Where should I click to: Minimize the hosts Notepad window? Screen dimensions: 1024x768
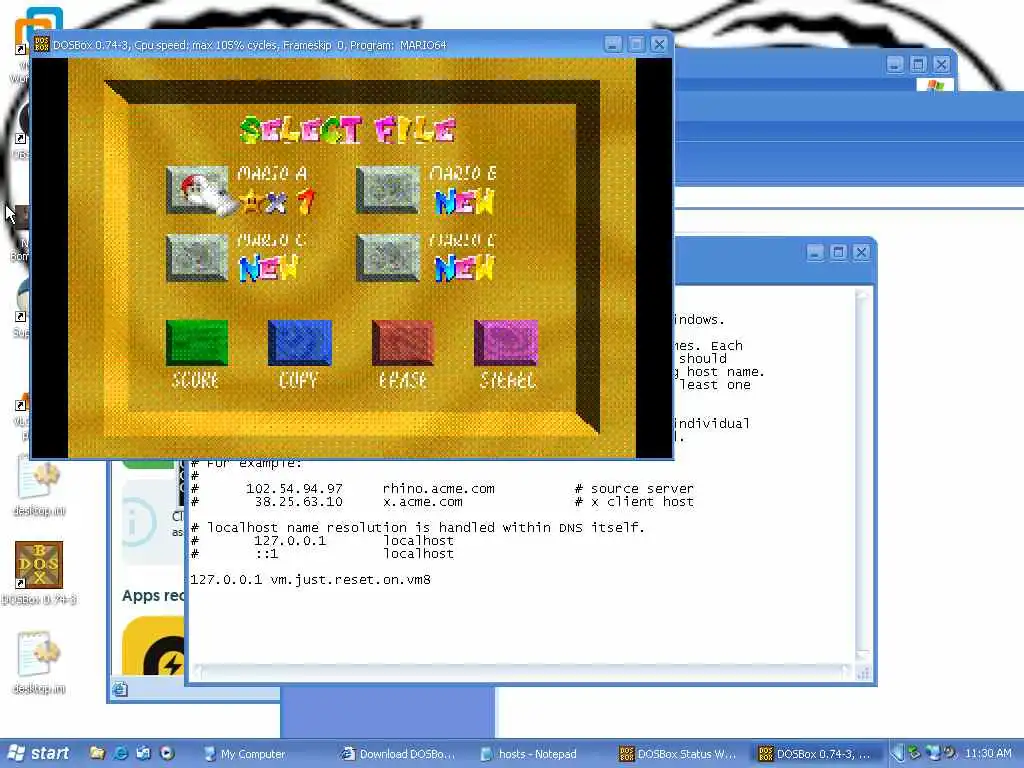(815, 252)
